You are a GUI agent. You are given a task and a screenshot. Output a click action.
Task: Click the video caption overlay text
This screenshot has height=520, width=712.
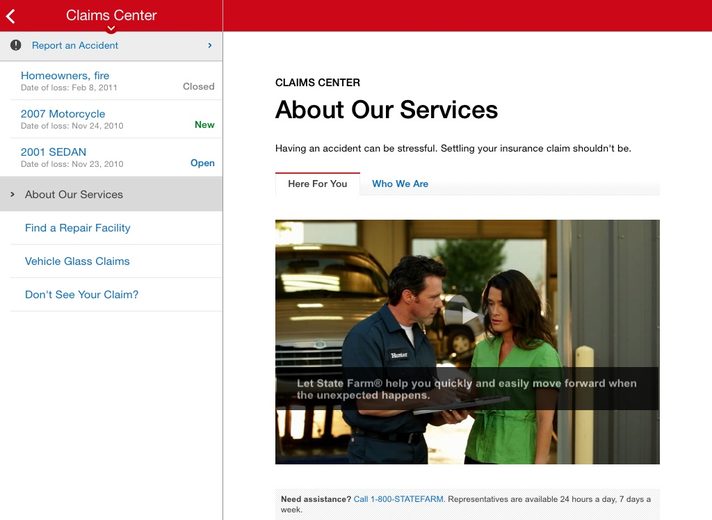pos(467,389)
